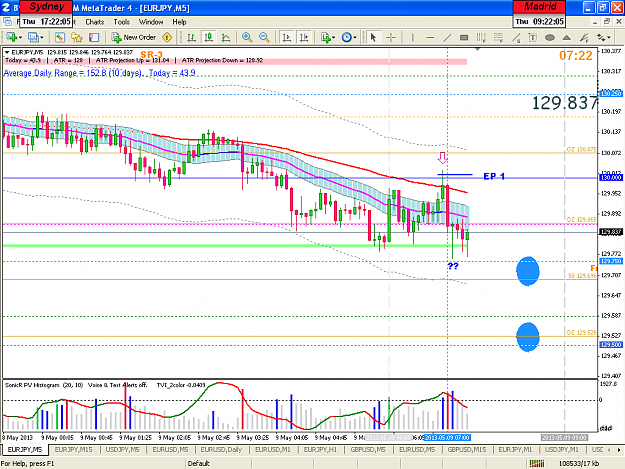
Task: Open the Terminal panel icon
Action: click(94, 37)
